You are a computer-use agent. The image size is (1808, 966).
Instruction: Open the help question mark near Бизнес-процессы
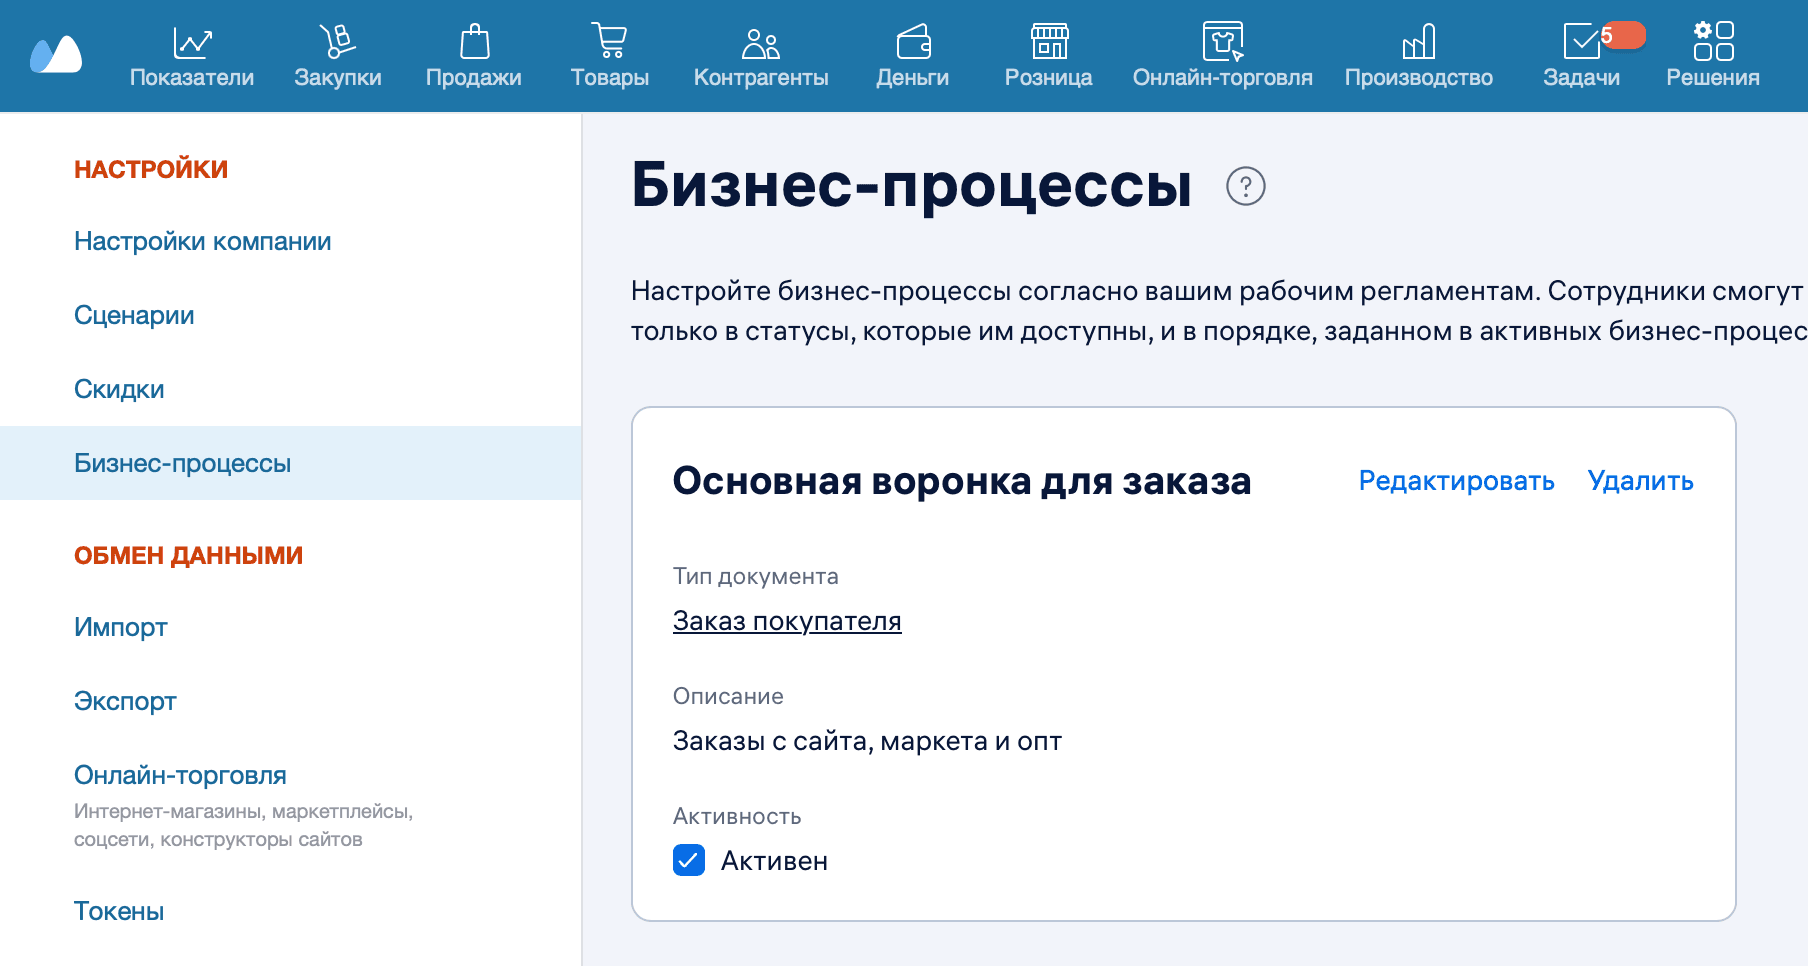coord(1246,186)
